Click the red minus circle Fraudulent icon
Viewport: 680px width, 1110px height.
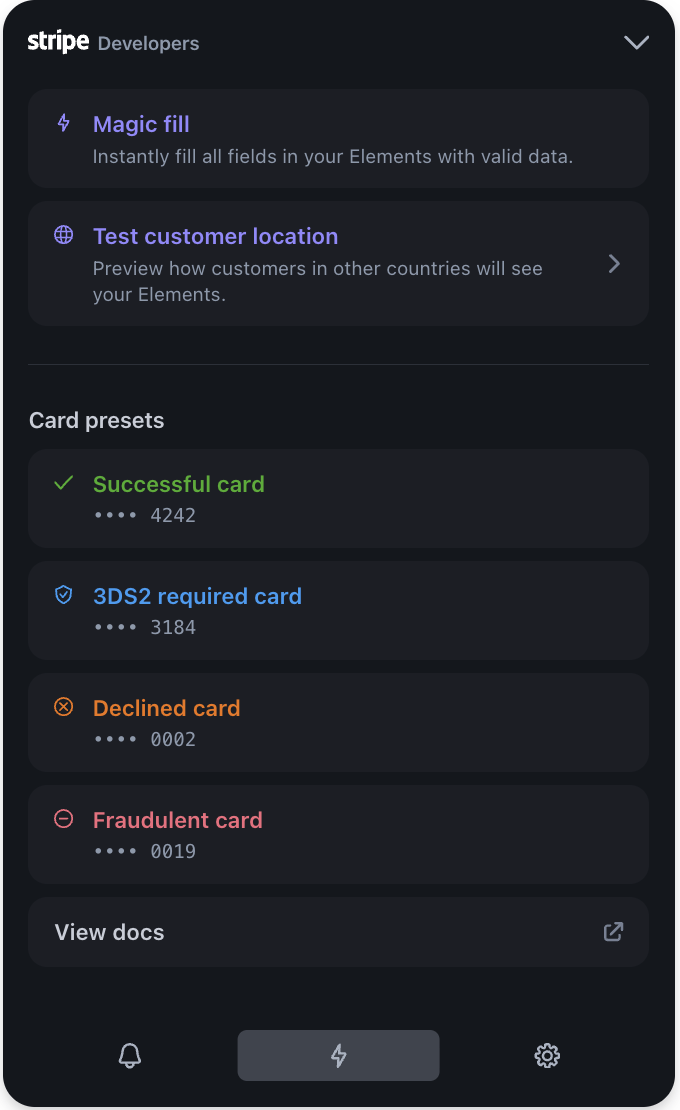point(64,819)
